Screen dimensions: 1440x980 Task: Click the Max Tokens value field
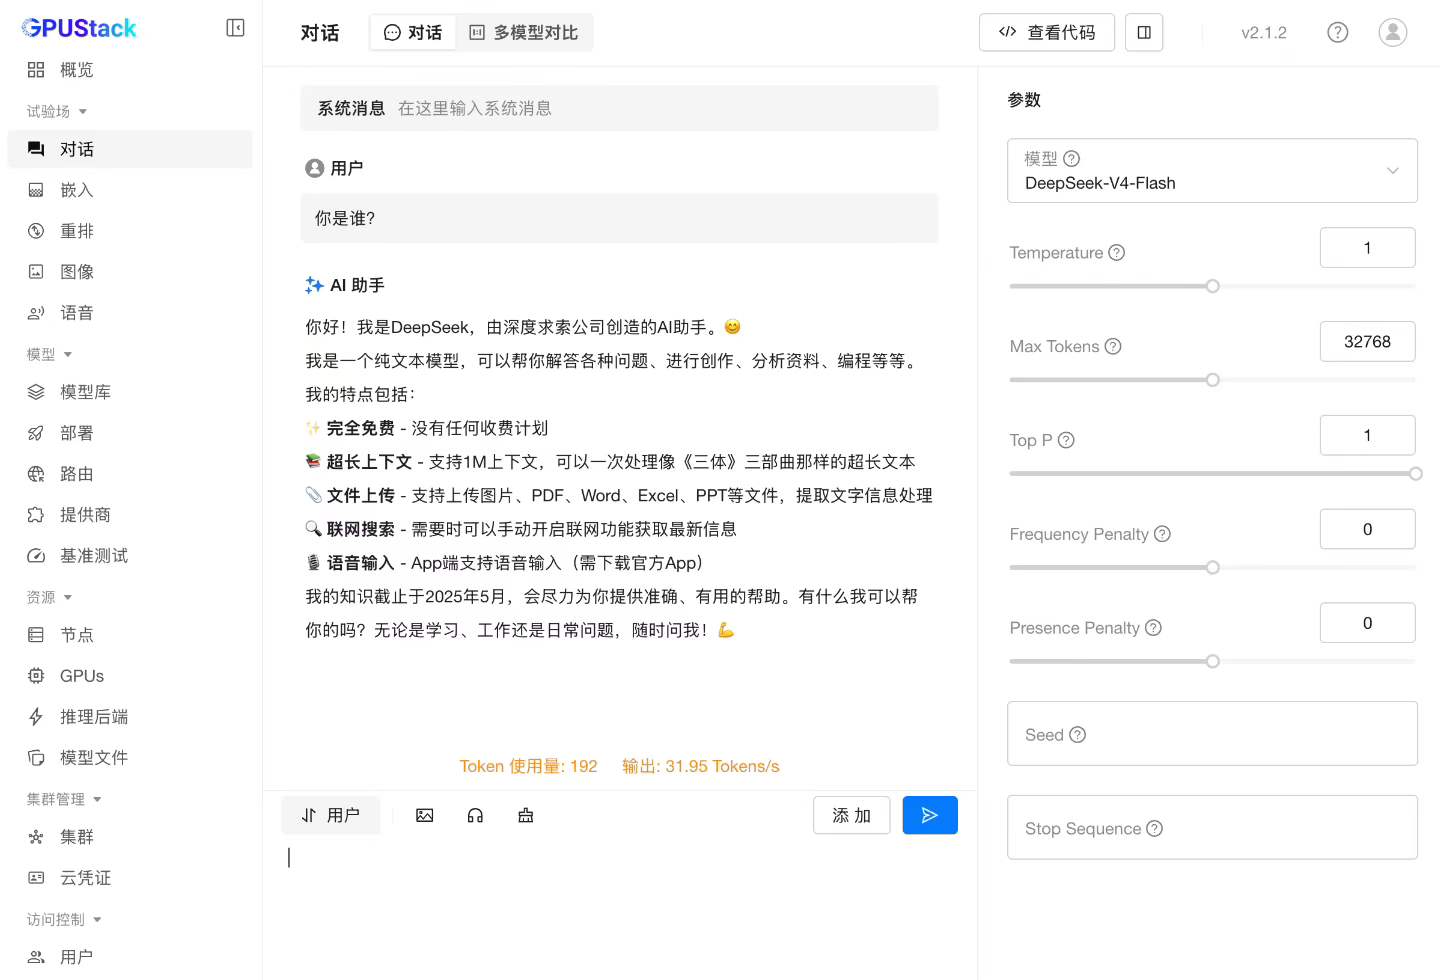pos(1367,341)
